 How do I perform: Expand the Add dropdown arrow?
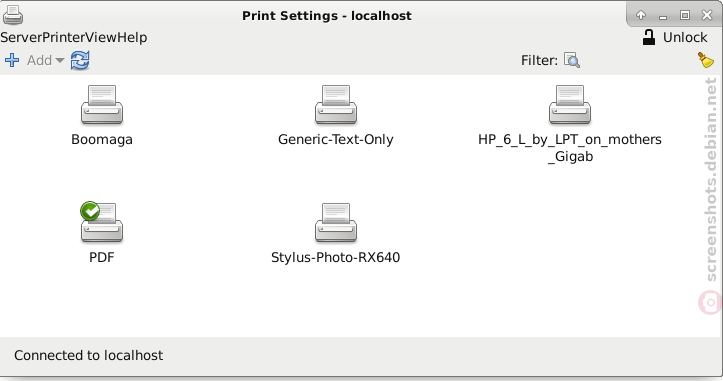point(59,60)
